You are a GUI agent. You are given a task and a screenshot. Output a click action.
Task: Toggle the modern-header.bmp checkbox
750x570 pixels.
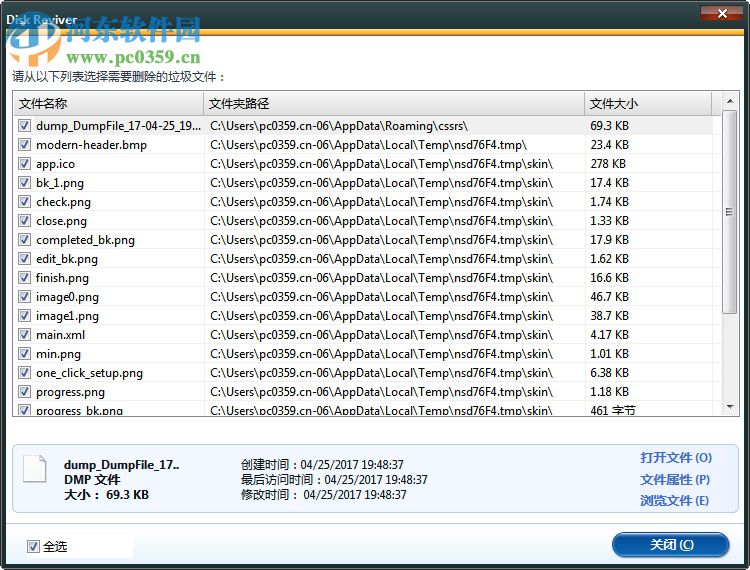pyautogui.click(x=24, y=144)
